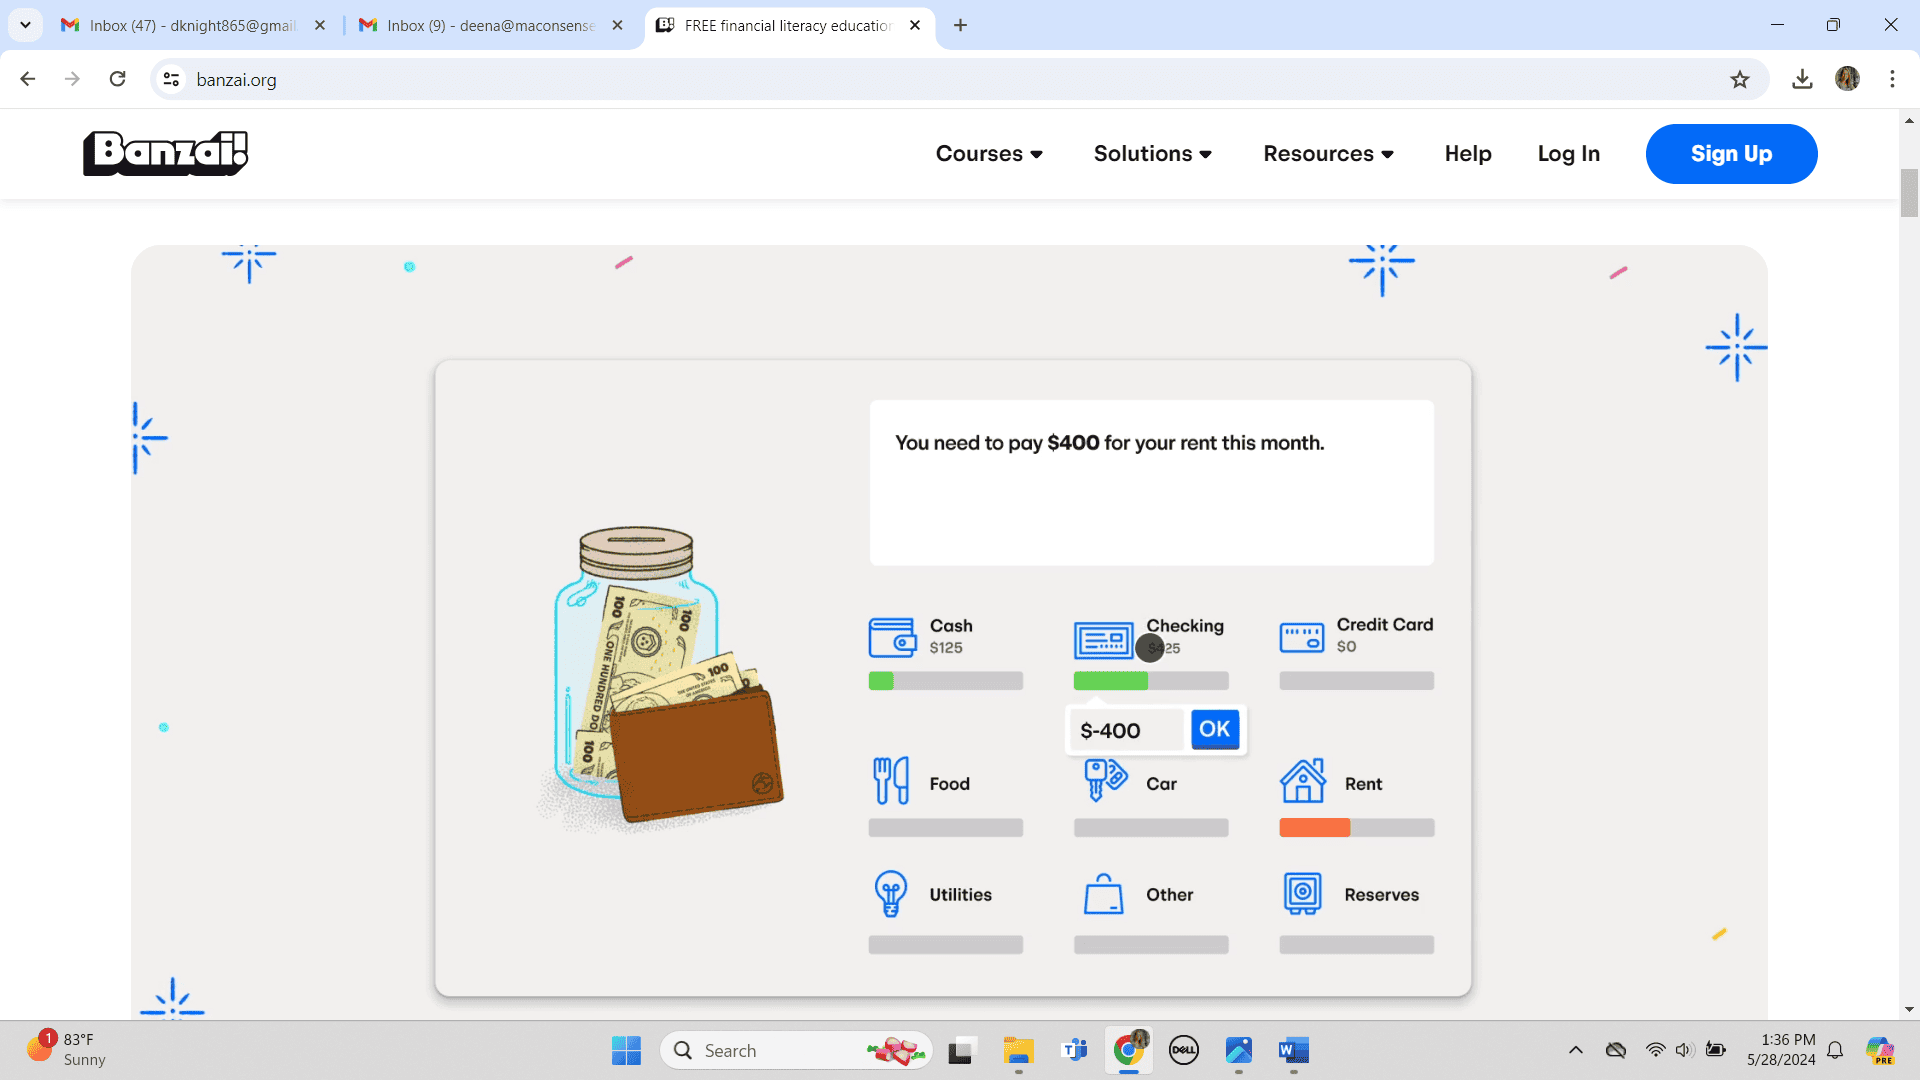Click the Reserves safe icon
1920x1080 pixels.
[x=1301, y=893]
